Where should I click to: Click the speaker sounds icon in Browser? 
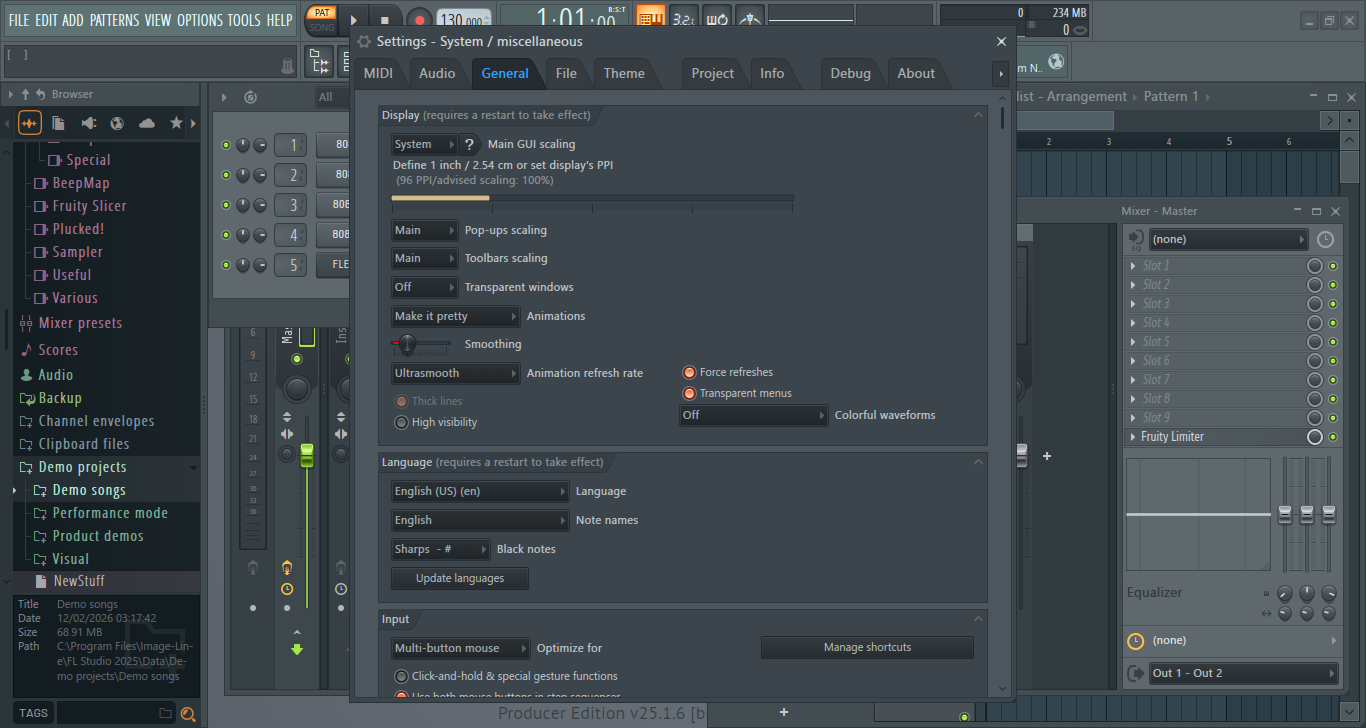click(88, 123)
